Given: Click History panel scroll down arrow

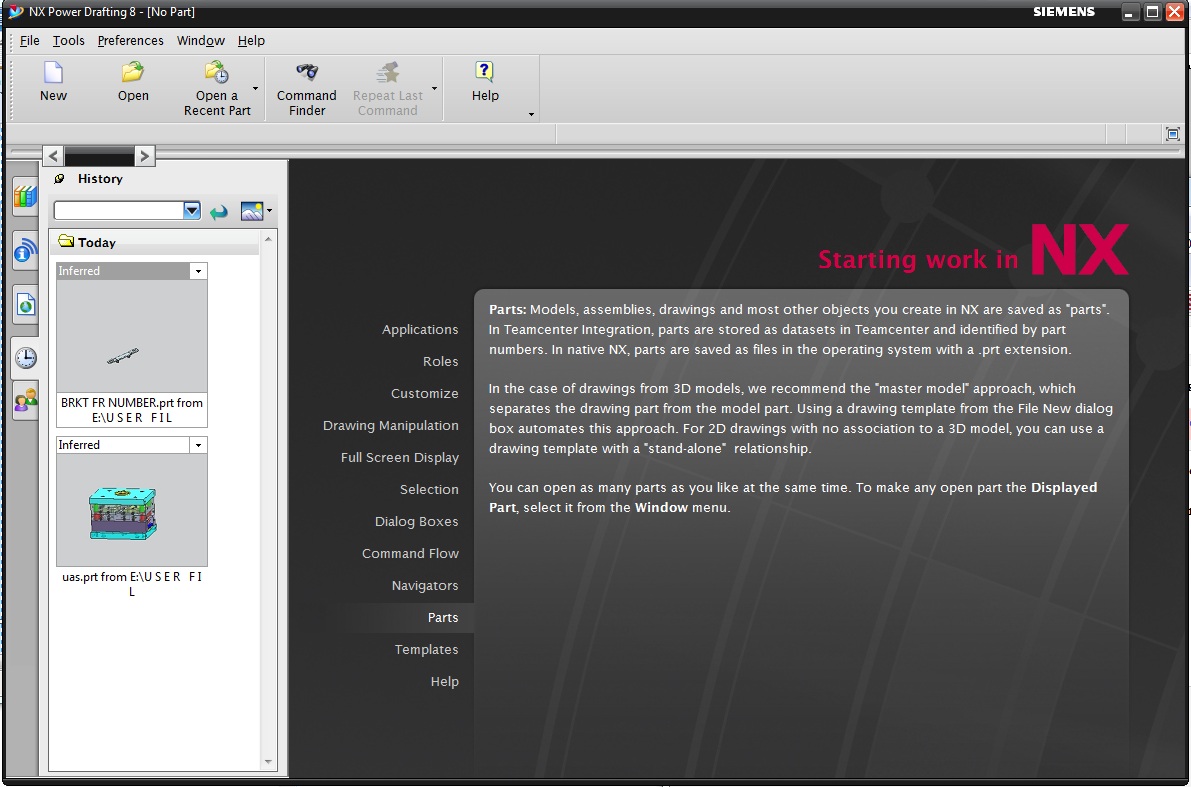Looking at the screenshot, I should (x=267, y=761).
